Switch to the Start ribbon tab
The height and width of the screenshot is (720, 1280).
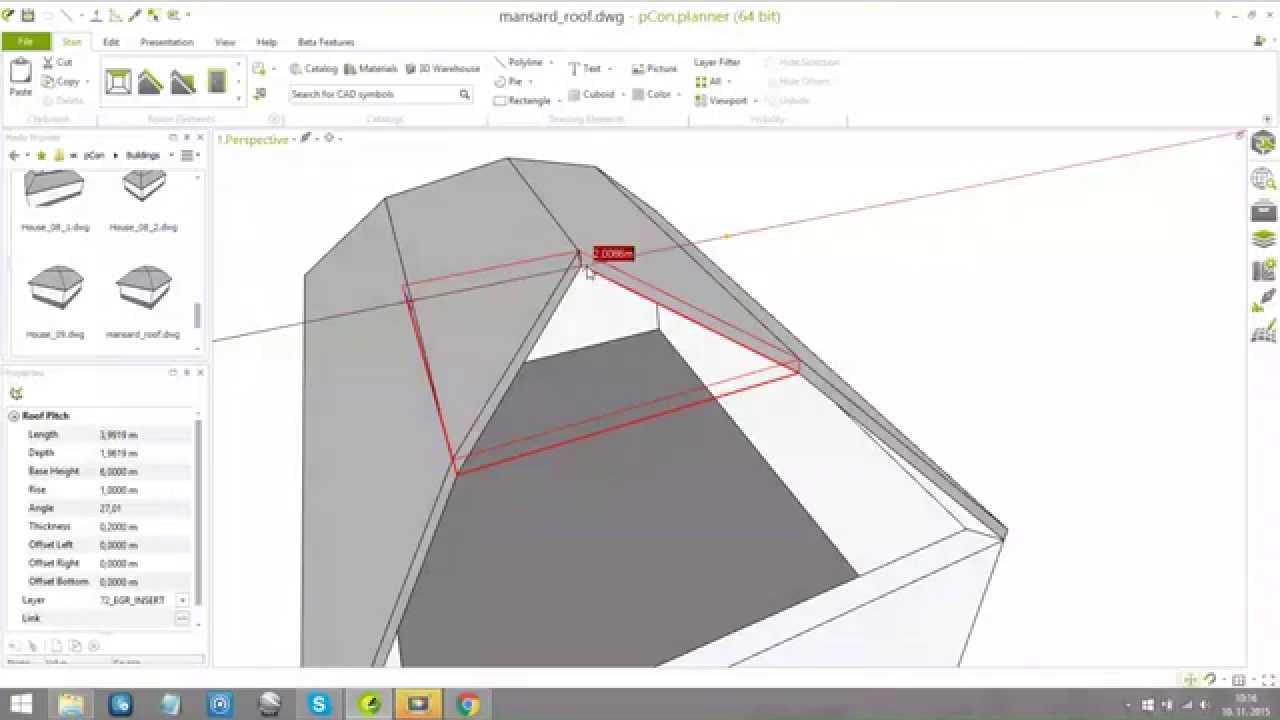71,42
